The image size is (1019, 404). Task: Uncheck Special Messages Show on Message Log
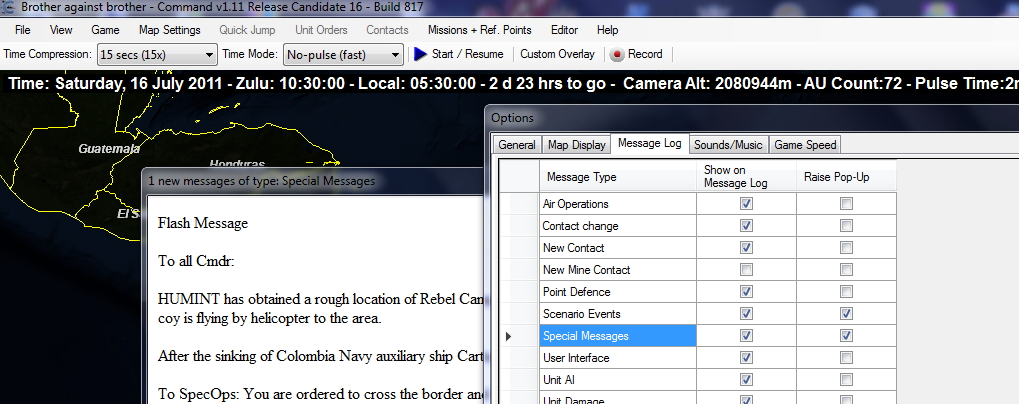pos(746,336)
